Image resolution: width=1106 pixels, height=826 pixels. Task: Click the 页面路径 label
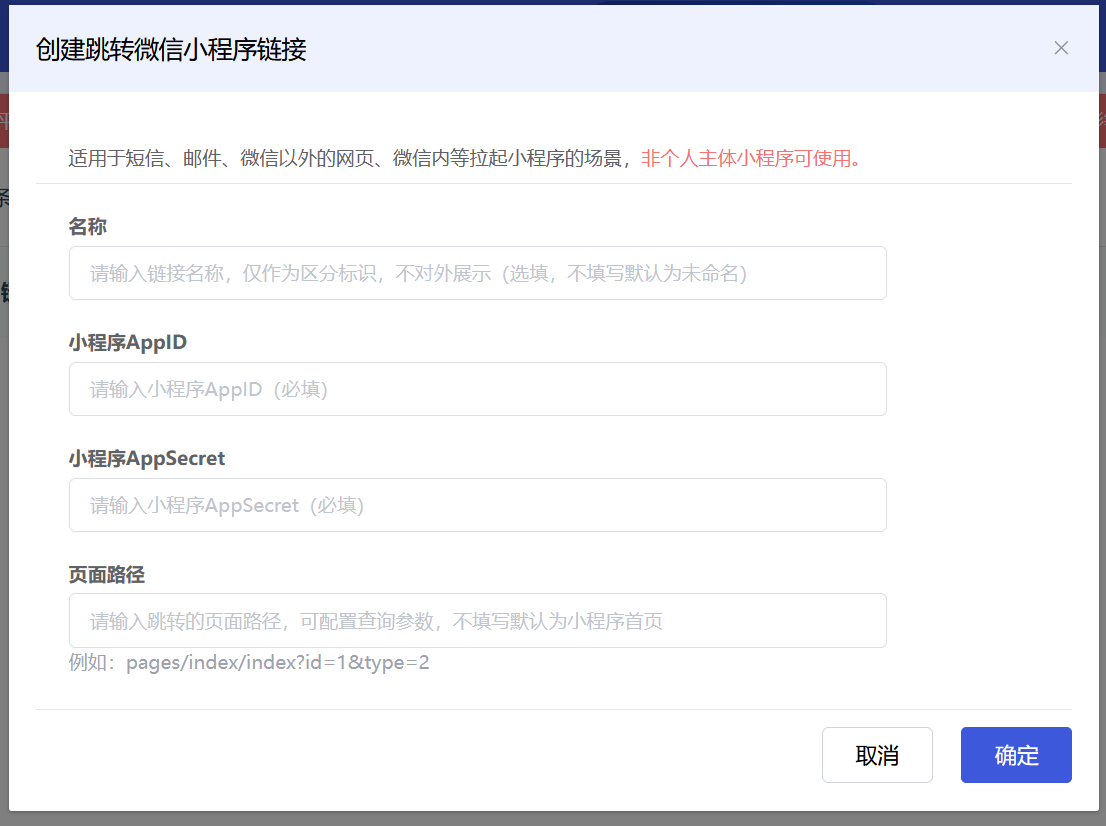pyautogui.click(x=107, y=575)
